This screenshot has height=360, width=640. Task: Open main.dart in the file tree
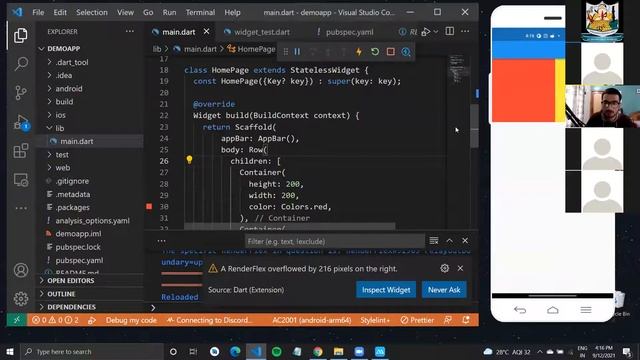[x=77, y=141]
